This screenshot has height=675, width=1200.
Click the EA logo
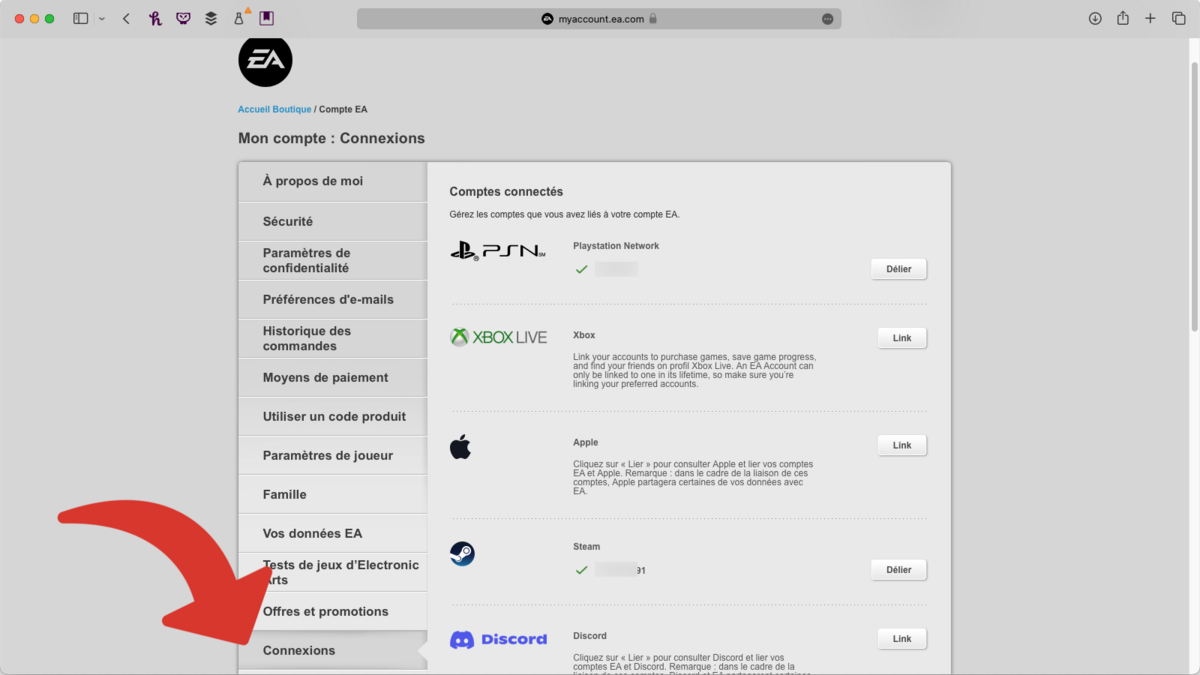point(265,60)
